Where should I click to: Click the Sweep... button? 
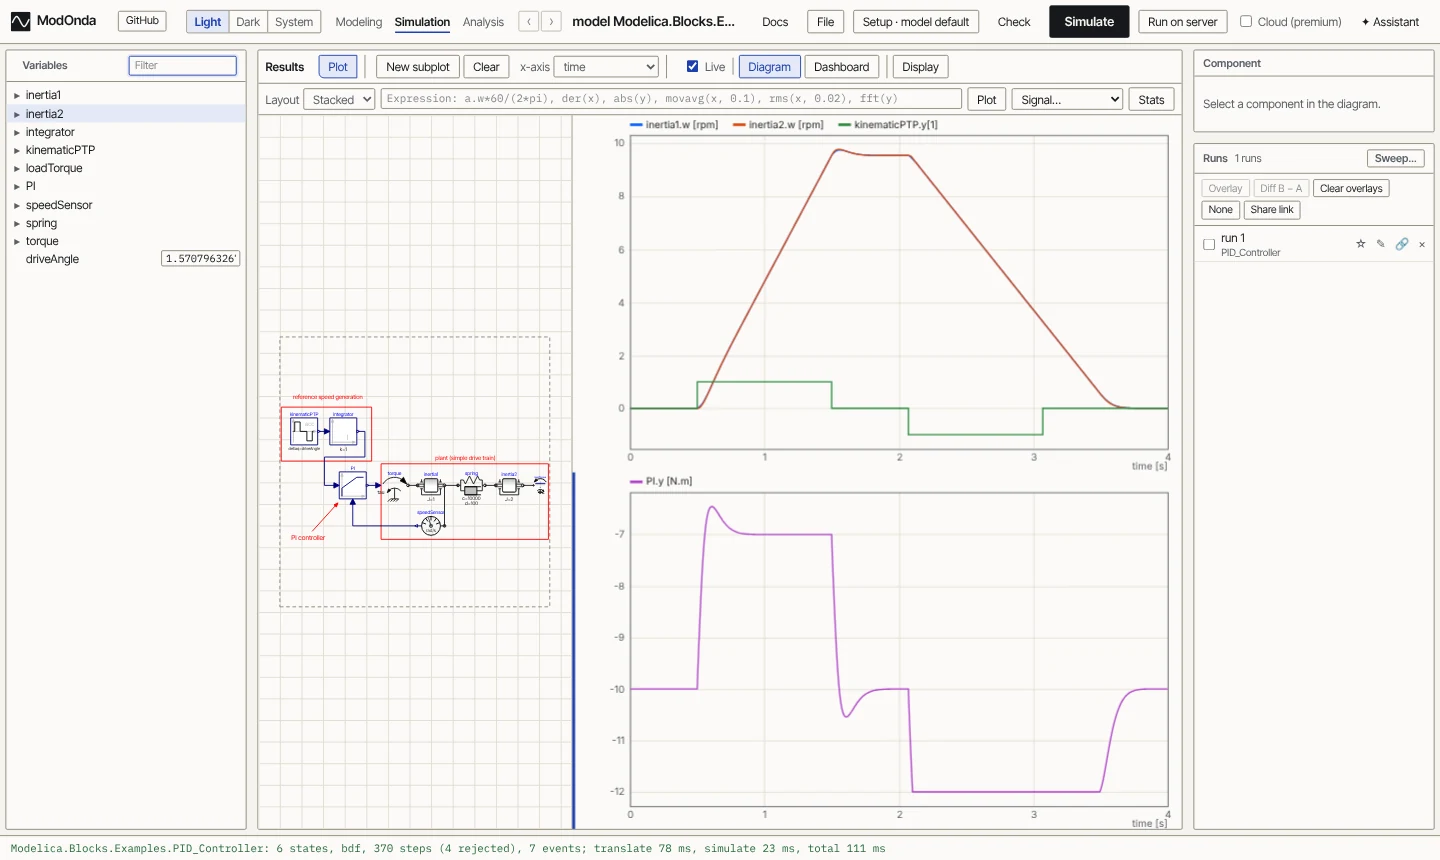1395,158
